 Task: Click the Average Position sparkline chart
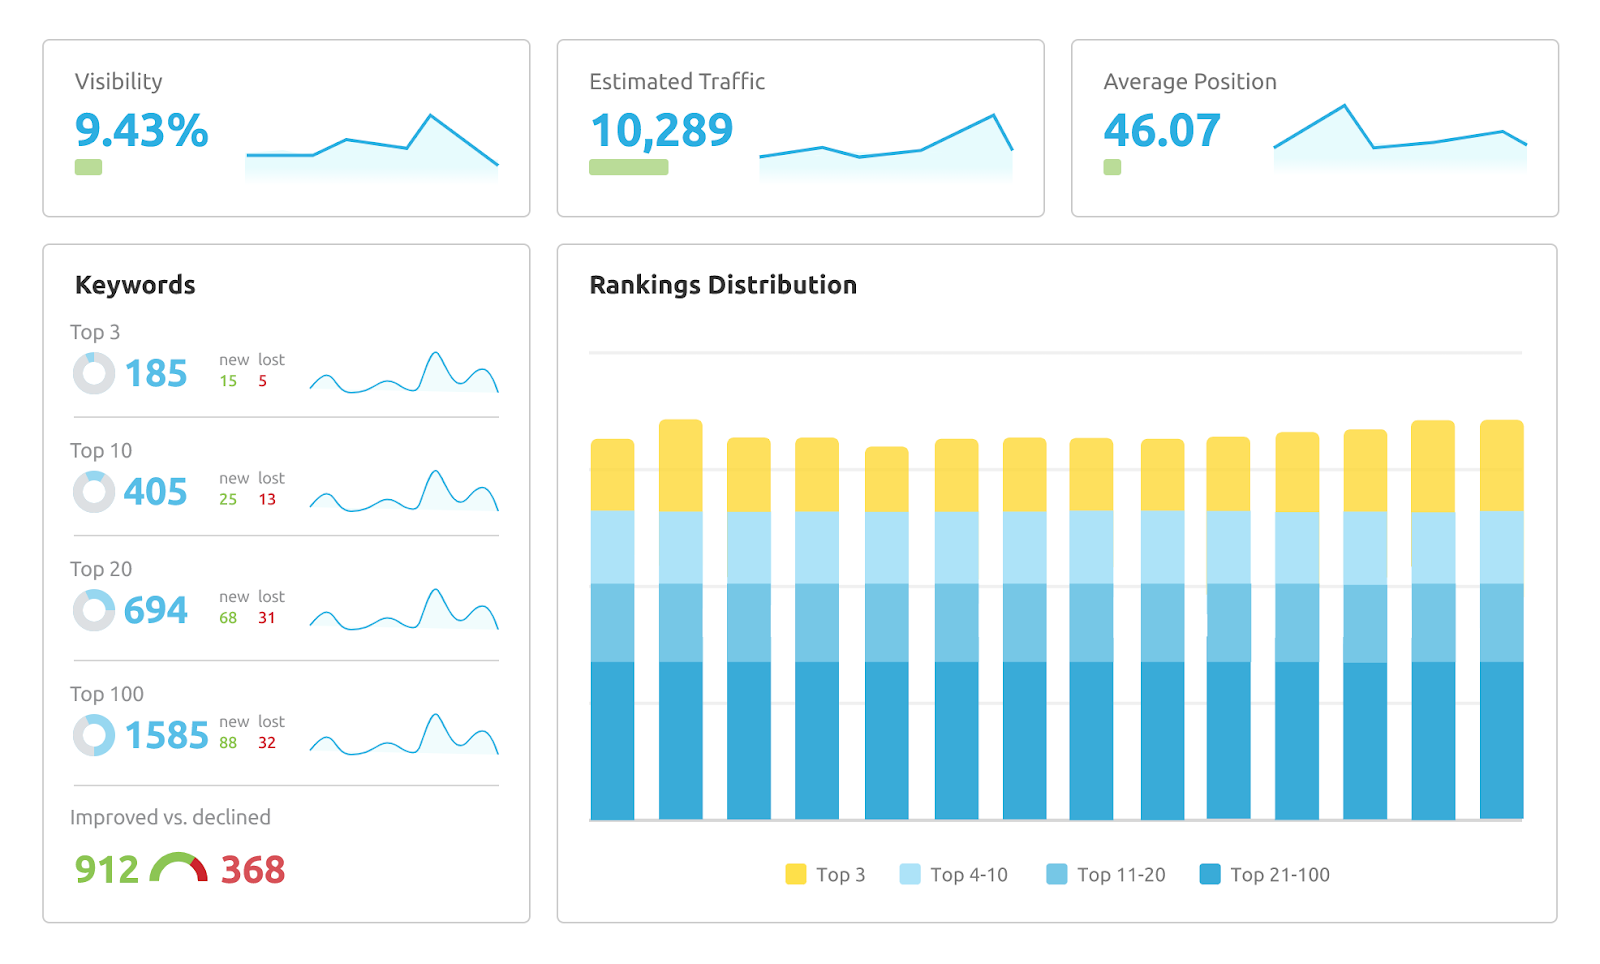1400,138
